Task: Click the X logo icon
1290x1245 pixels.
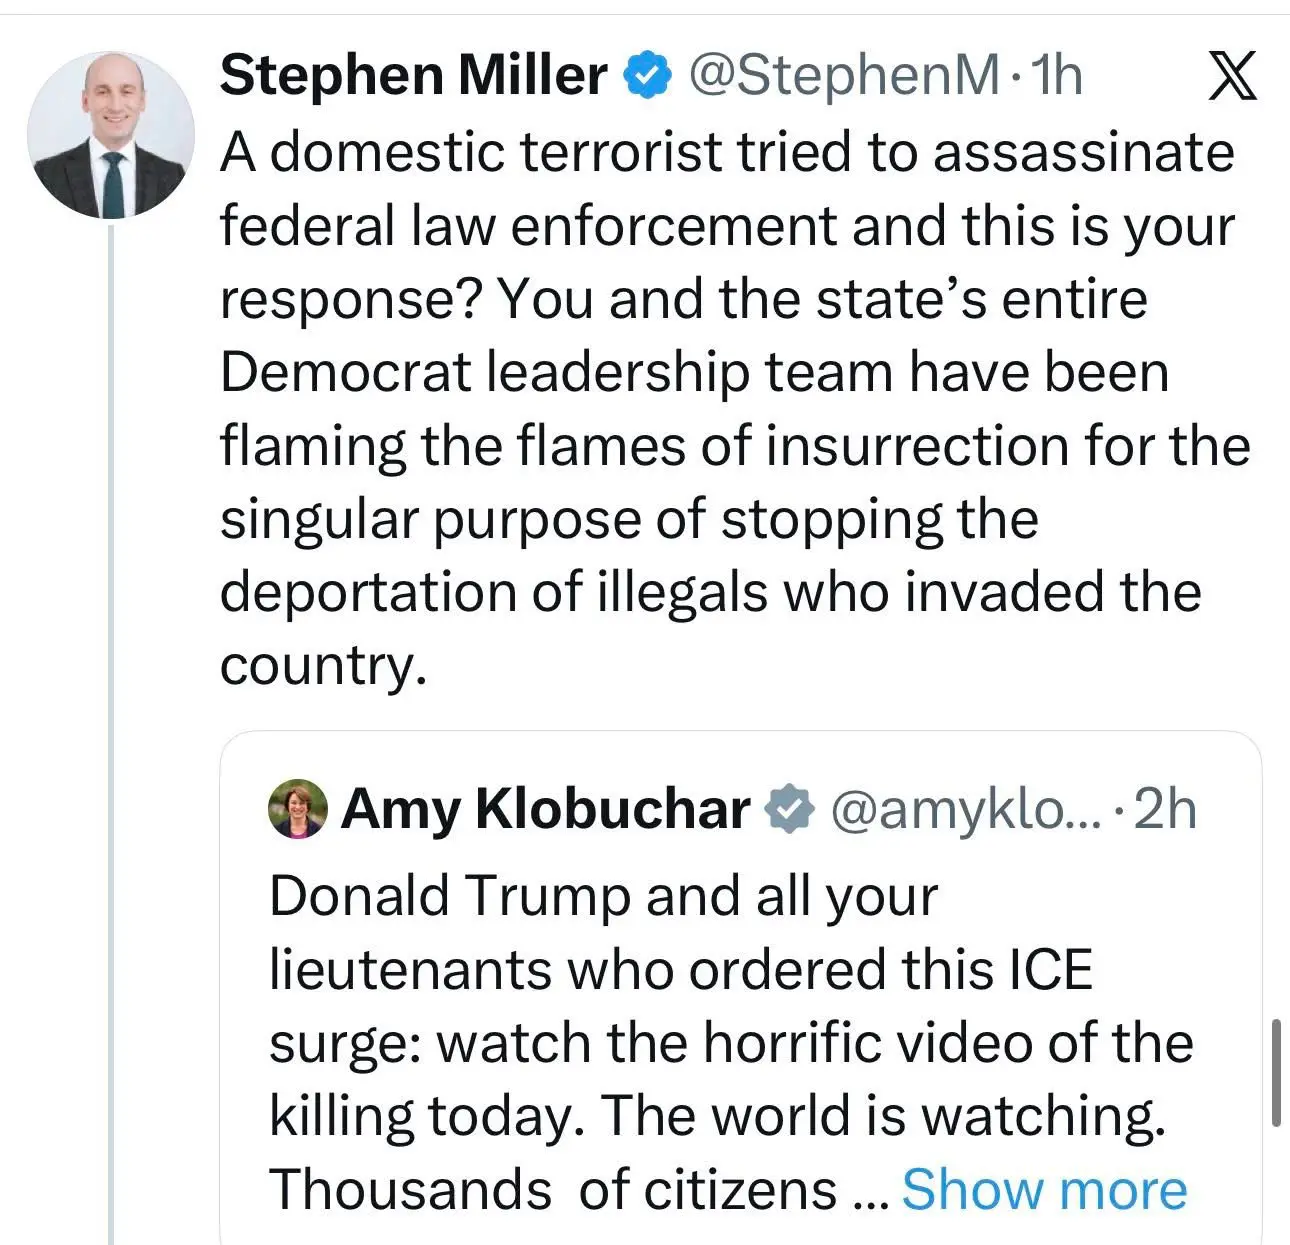Action: (1232, 76)
